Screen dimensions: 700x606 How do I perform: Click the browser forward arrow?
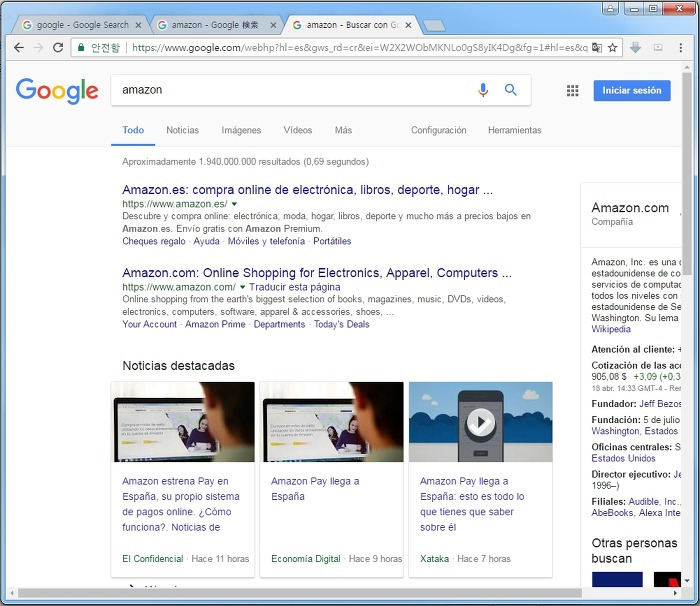pos(38,47)
